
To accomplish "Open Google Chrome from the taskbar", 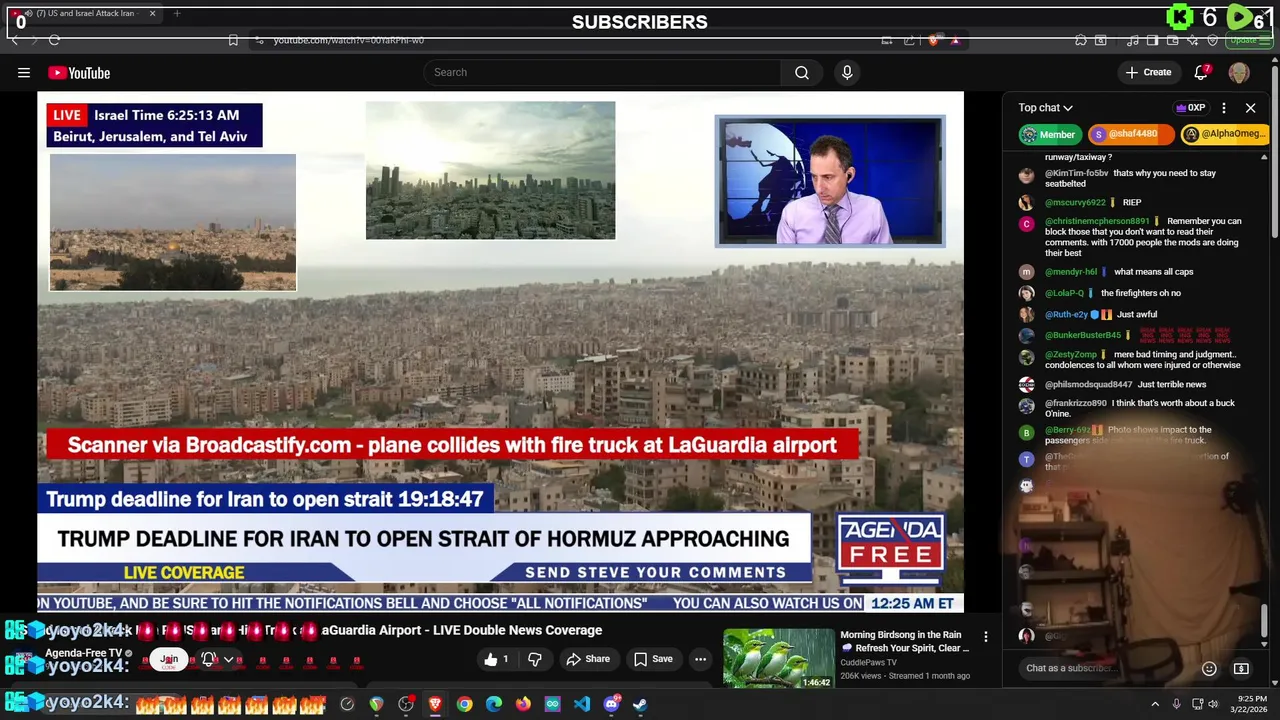I will (x=464, y=704).
